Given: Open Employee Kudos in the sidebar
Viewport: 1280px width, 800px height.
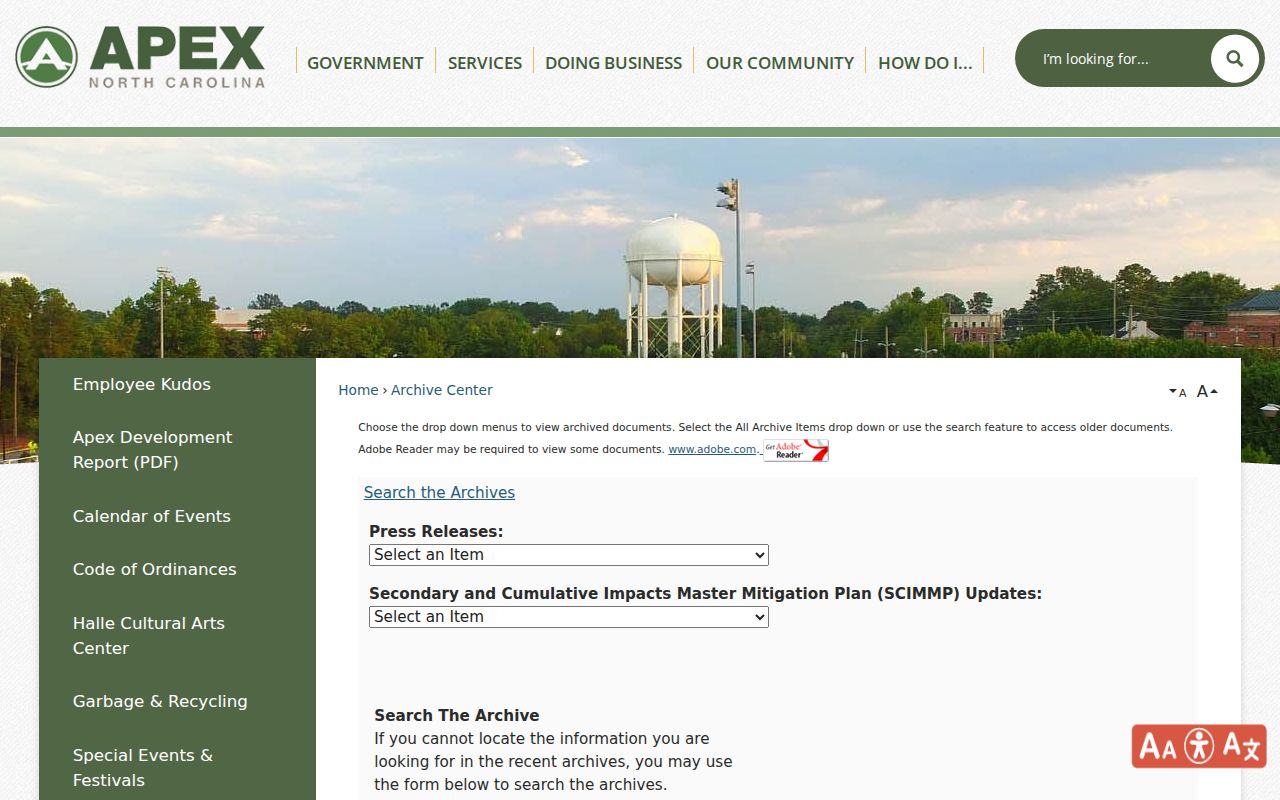Looking at the screenshot, I should point(142,384).
